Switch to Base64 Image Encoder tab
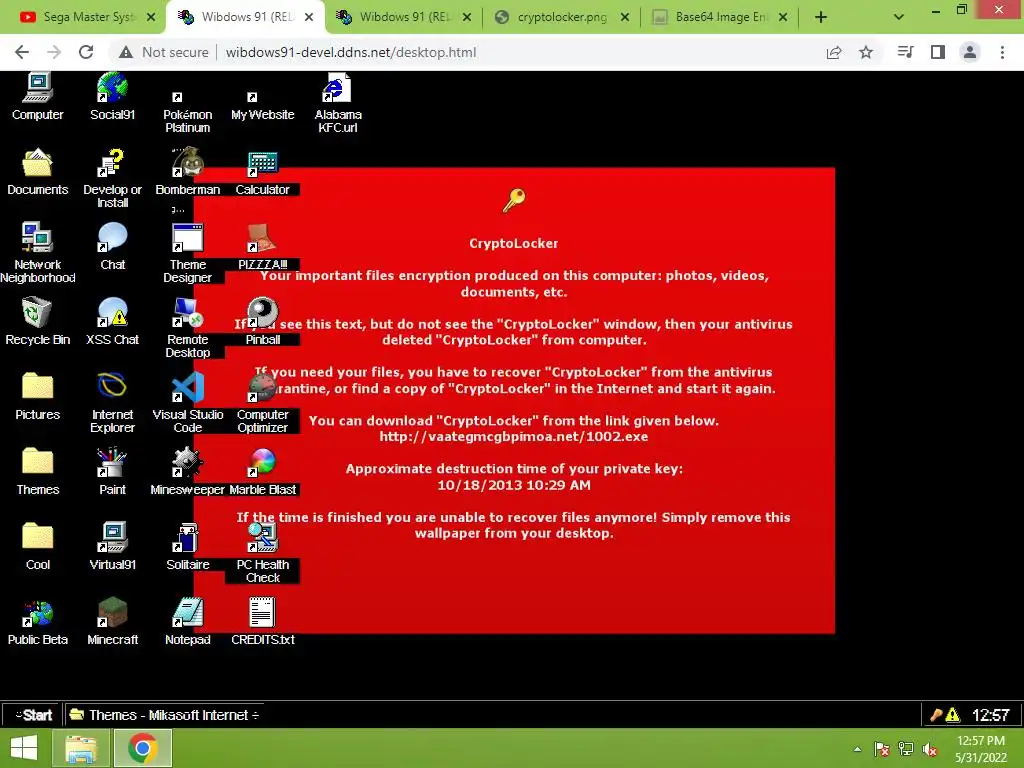Image resolution: width=1024 pixels, height=768 pixels. (x=720, y=17)
